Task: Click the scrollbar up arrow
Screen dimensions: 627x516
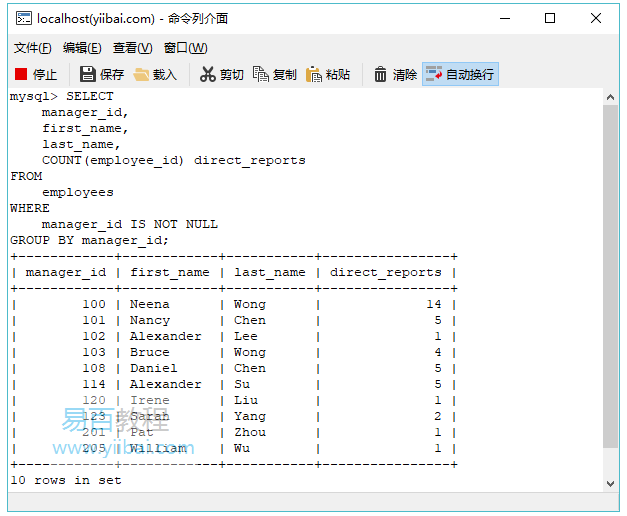Action: (610, 97)
